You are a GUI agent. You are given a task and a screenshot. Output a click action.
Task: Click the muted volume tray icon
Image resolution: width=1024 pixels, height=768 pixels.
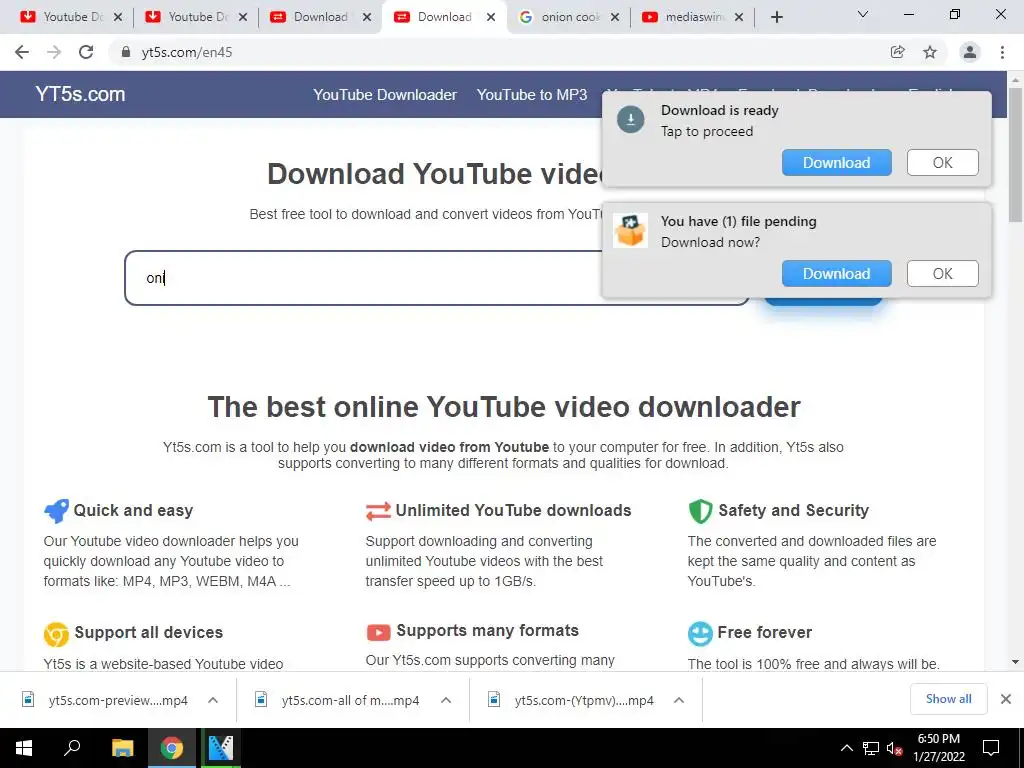tap(894, 748)
